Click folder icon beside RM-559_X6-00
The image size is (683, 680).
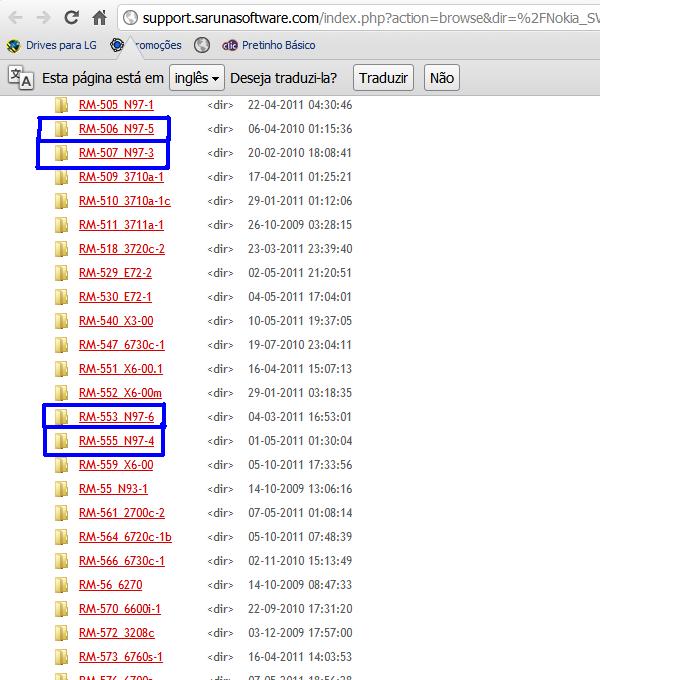tap(61, 464)
